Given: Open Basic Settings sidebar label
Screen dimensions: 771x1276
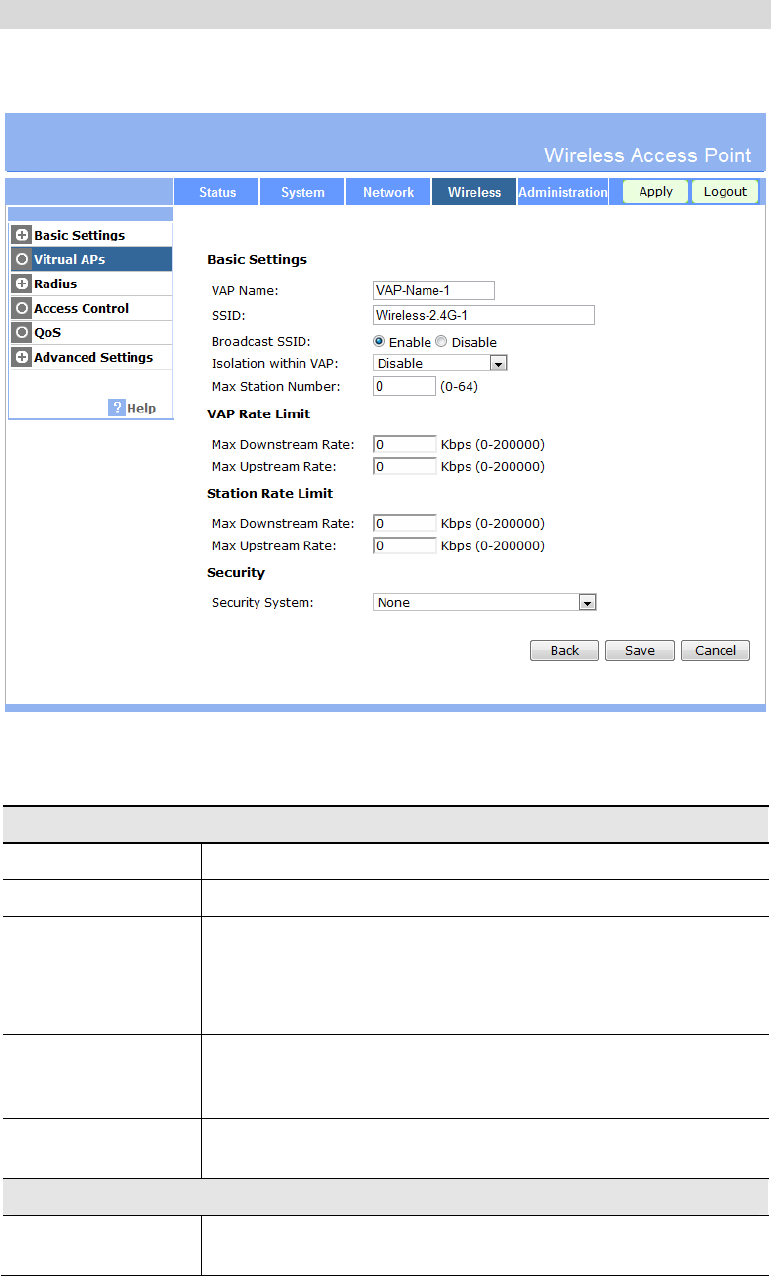Looking at the screenshot, I should point(80,235).
